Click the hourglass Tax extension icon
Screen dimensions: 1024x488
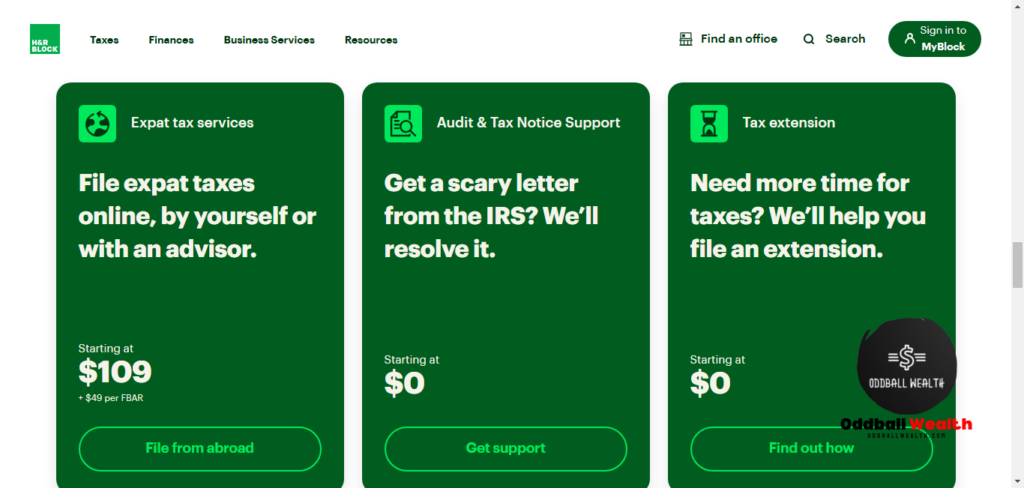click(x=709, y=123)
